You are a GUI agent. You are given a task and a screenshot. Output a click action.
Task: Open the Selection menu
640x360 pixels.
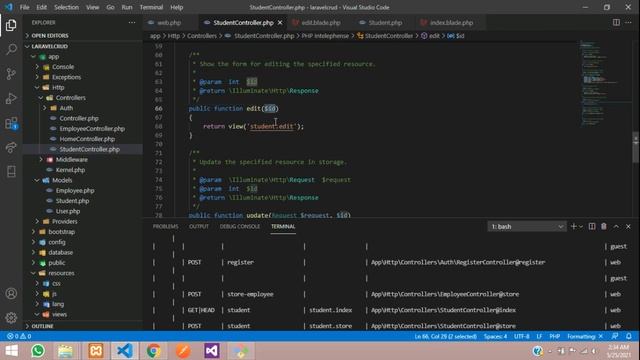coord(66,7)
